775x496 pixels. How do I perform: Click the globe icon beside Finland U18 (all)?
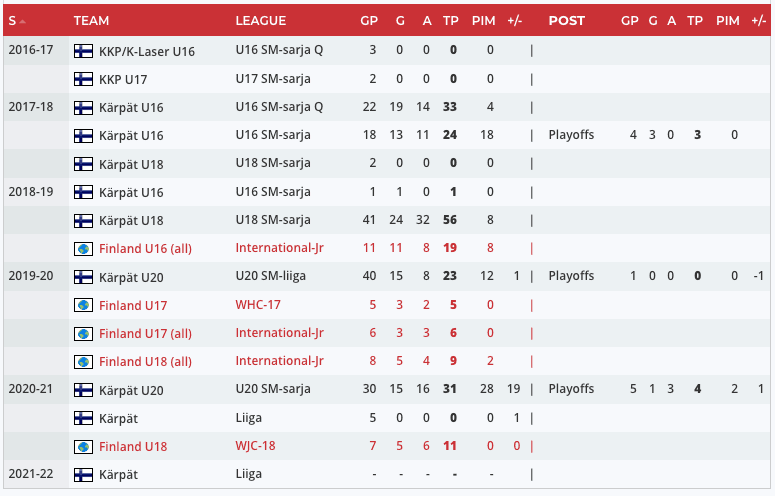pos(83,361)
